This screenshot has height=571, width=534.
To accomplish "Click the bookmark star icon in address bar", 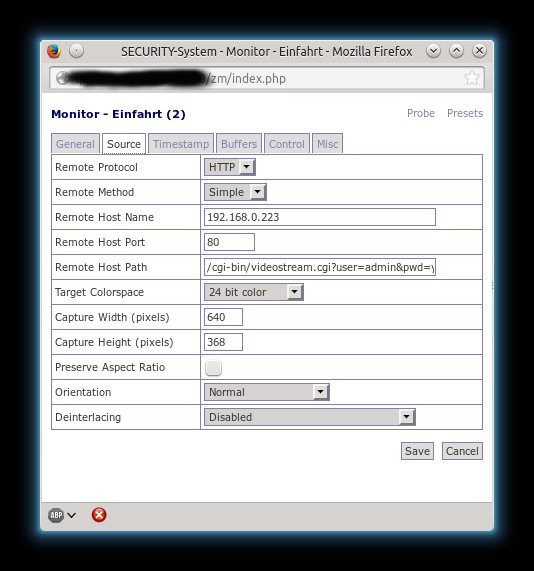I will click(x=472, y=78).
